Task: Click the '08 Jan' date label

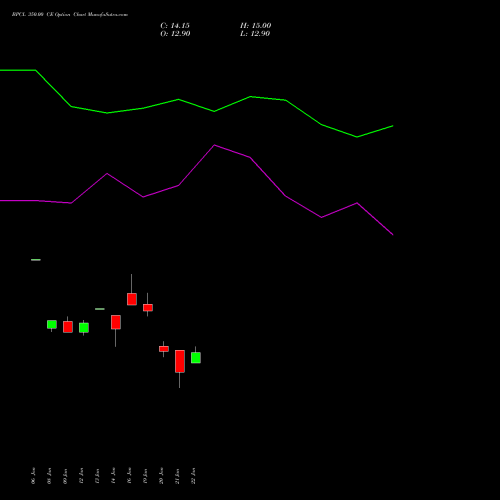Action: tap(49, 476)
